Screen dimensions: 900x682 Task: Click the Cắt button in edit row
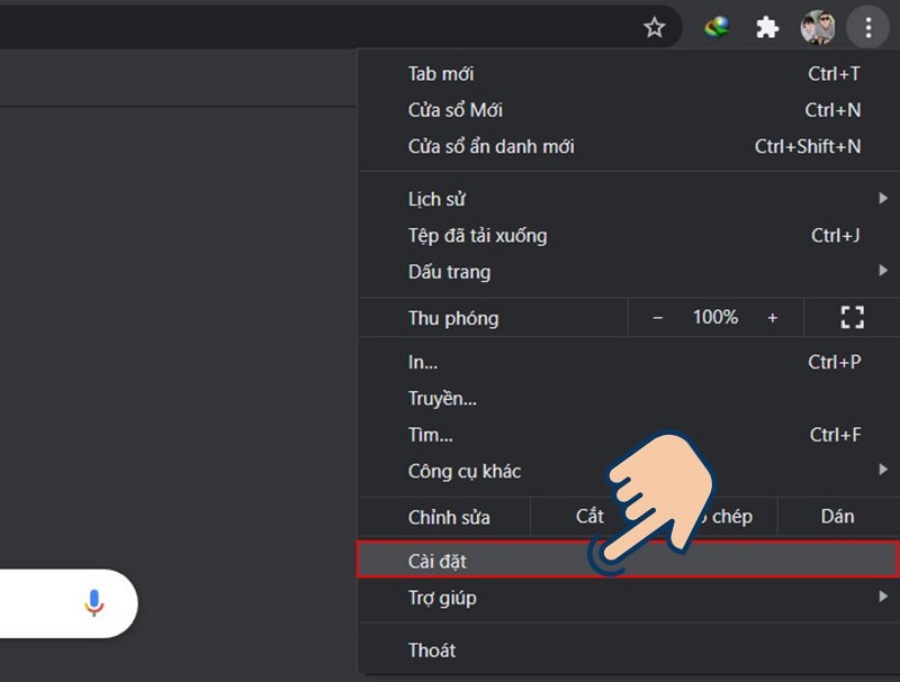coord(589,517)
